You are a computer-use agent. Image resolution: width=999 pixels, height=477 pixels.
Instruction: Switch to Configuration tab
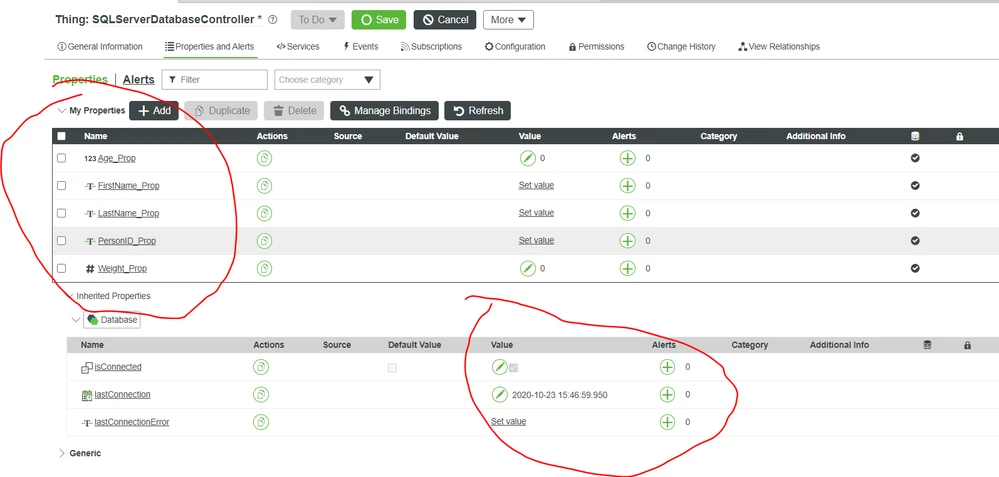point(515,46)
